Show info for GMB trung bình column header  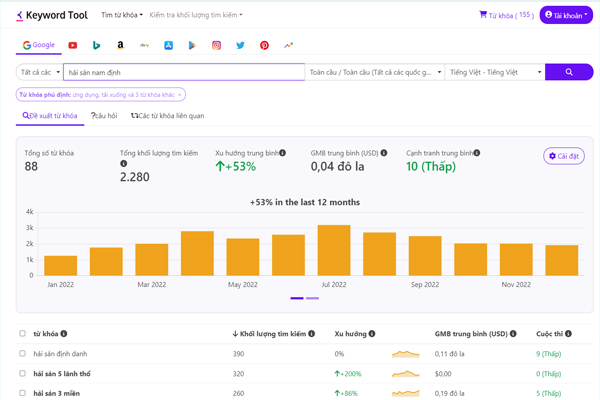[513, 333]
